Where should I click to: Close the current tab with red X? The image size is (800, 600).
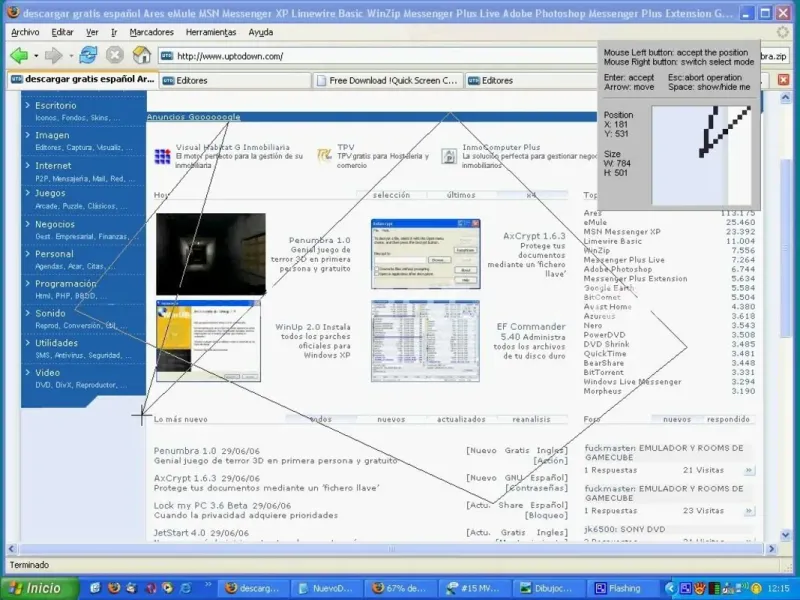[783, 80]
